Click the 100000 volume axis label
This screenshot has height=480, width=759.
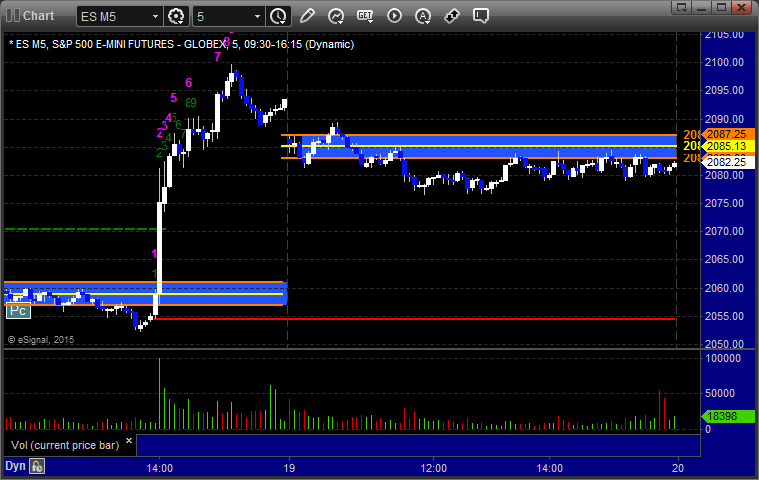[x=723, y=358]
